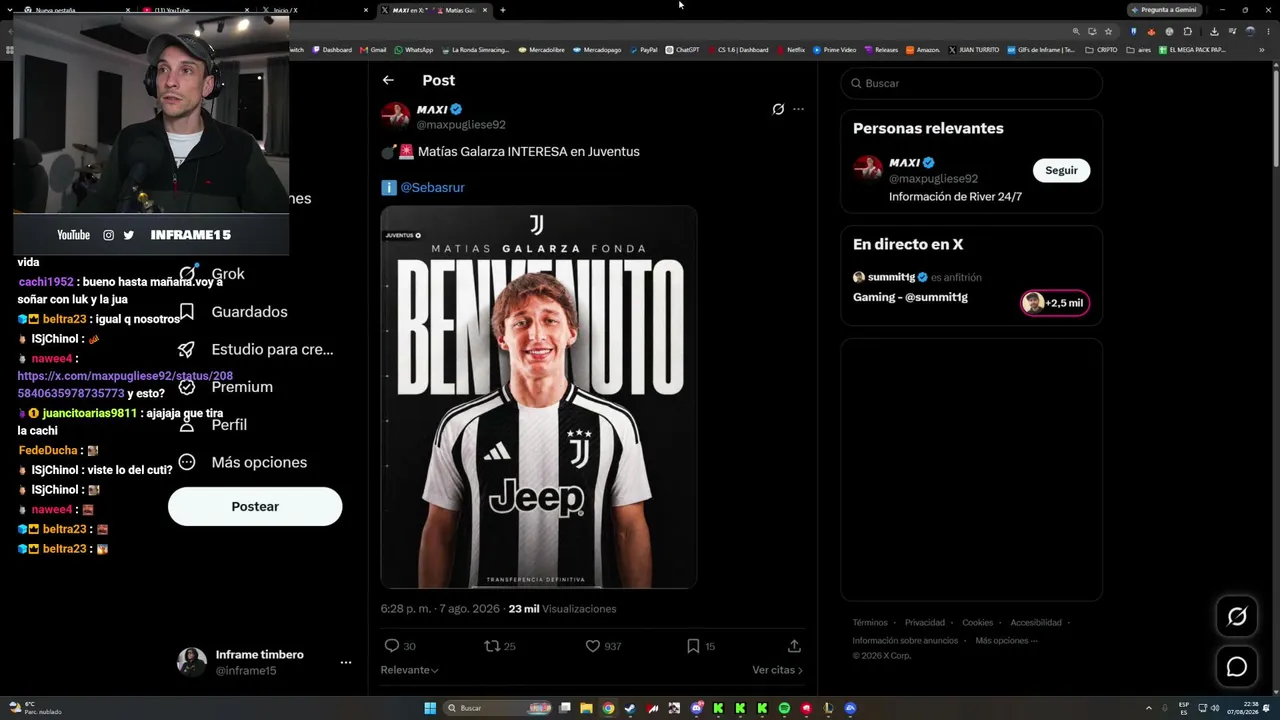The image size is (1280, 720).
Task: Click the X search field Buscar
Action: click(x=971, y=83)
